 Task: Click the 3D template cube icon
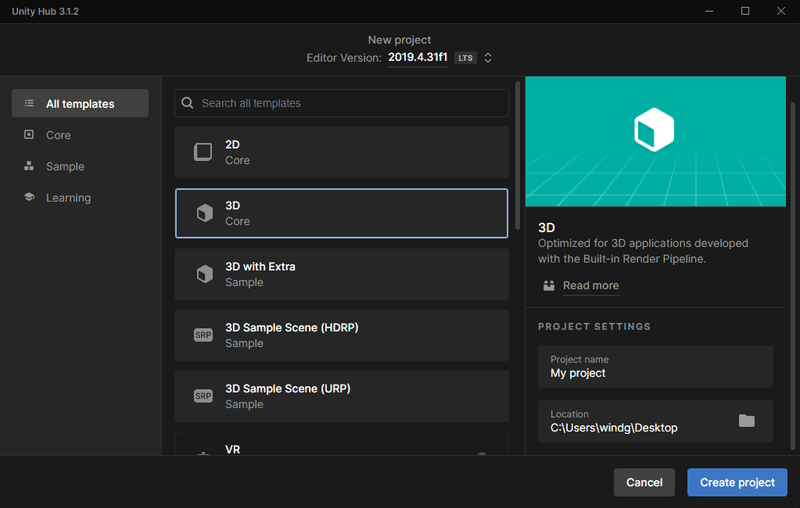(205, 213)
